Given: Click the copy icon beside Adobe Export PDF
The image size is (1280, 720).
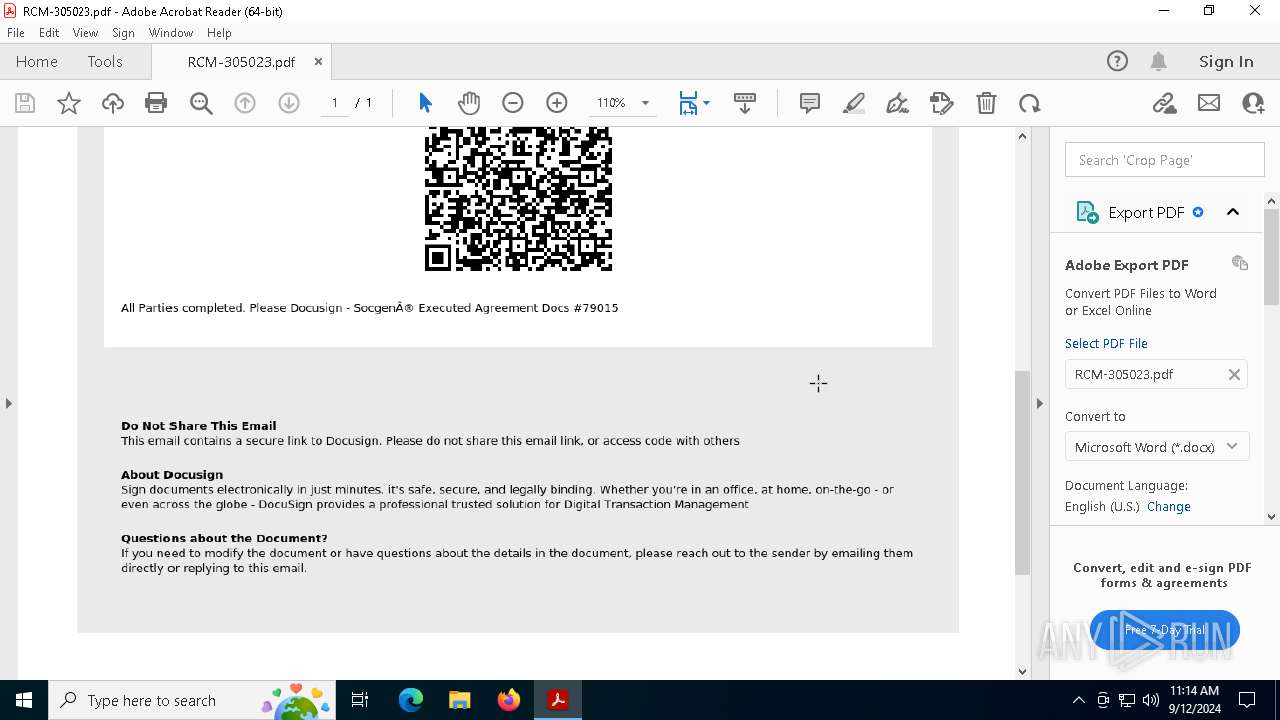Looking at the screenshot, I should point(1240,263).
